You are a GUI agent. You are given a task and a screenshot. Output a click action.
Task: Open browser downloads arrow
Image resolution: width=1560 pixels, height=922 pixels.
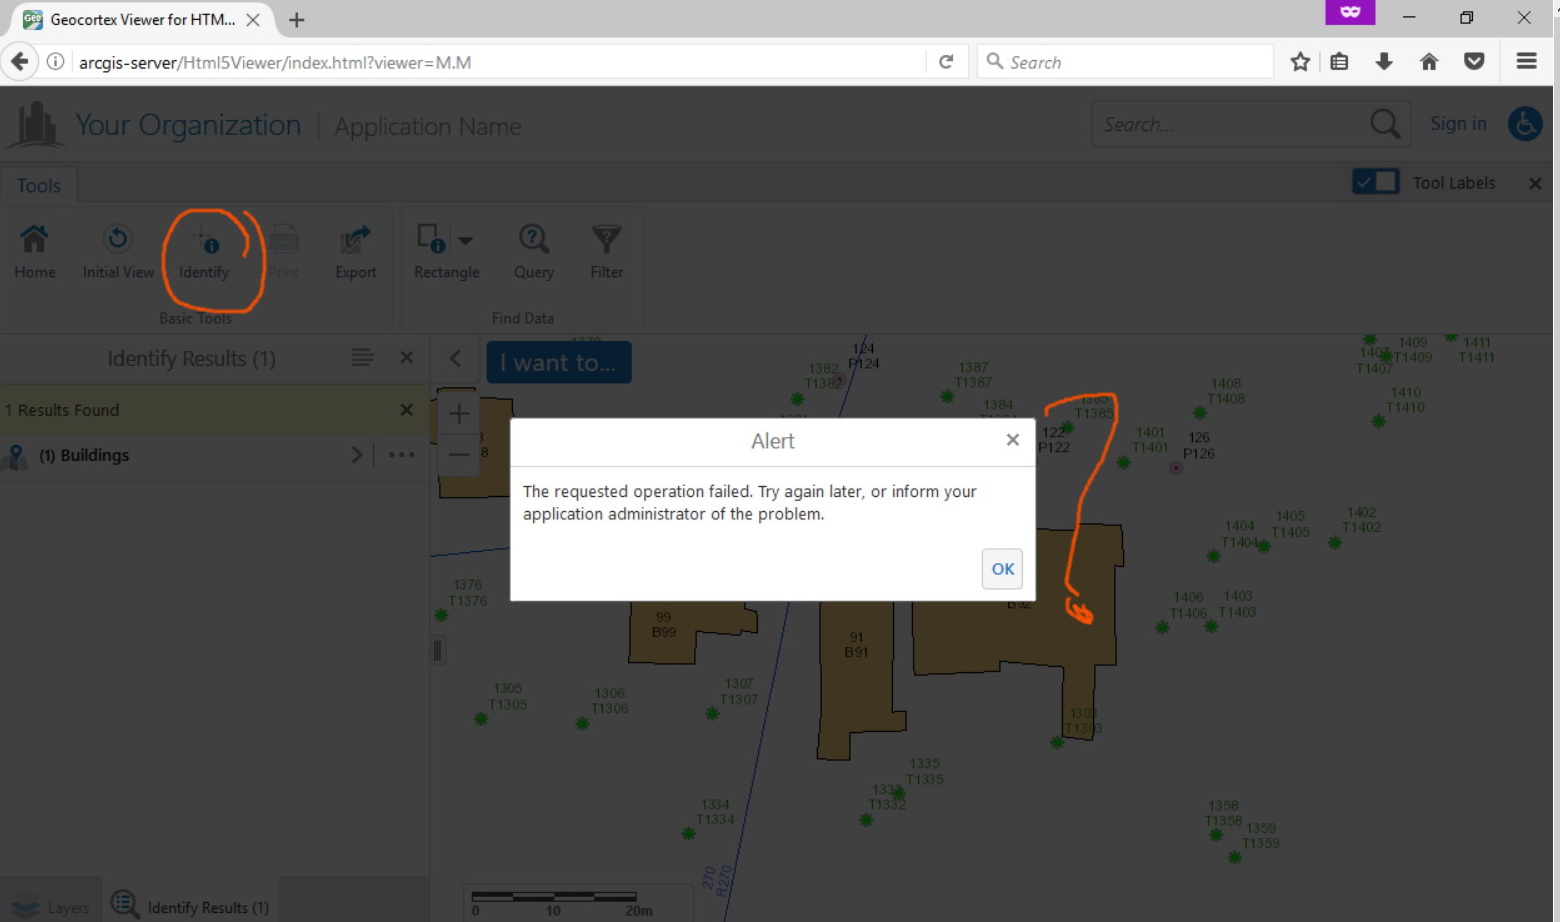point(1384,62)
